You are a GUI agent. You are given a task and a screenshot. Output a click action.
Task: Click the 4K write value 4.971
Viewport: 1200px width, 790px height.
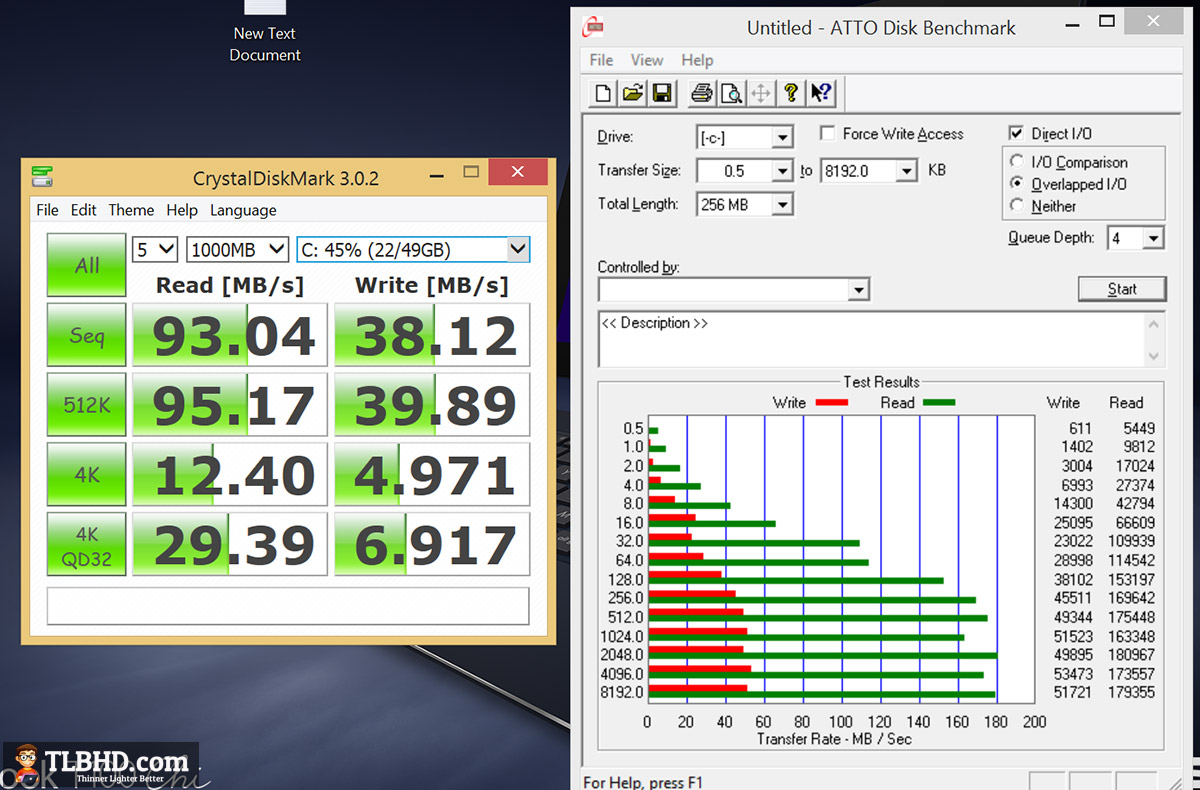[x=432, y=475]
